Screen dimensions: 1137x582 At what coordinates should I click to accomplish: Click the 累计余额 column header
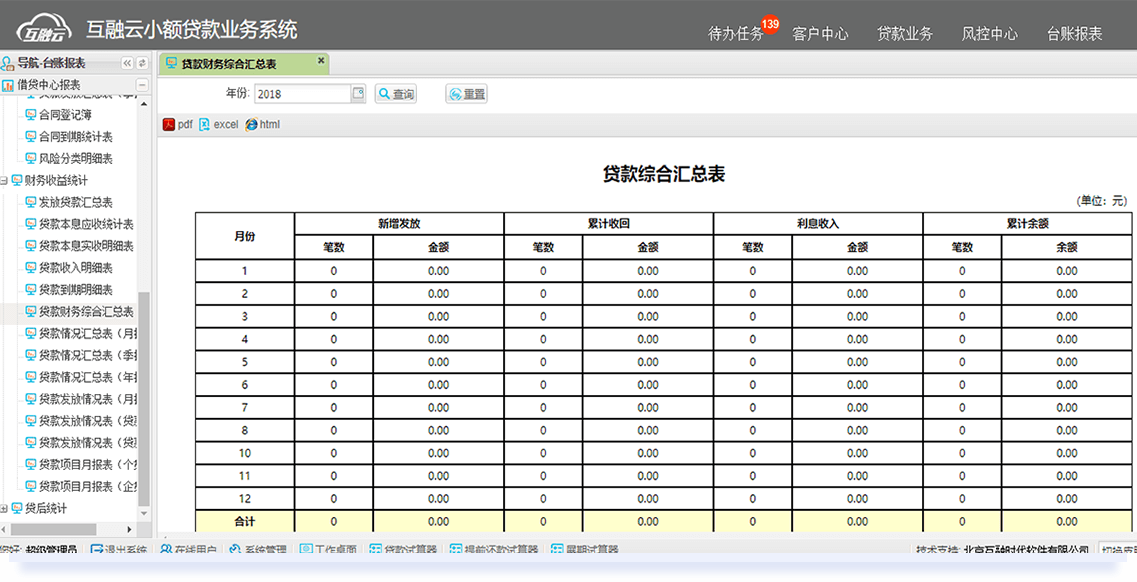(1028, 224)
